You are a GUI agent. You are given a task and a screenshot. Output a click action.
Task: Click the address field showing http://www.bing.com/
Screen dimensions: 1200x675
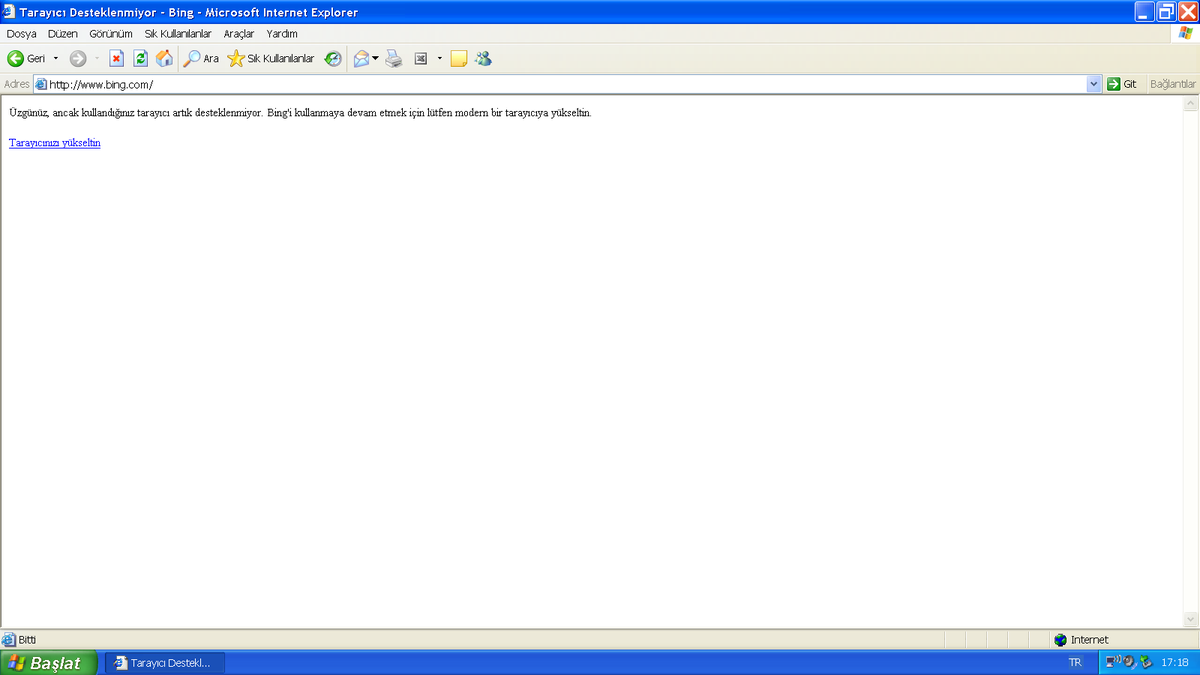567,84
